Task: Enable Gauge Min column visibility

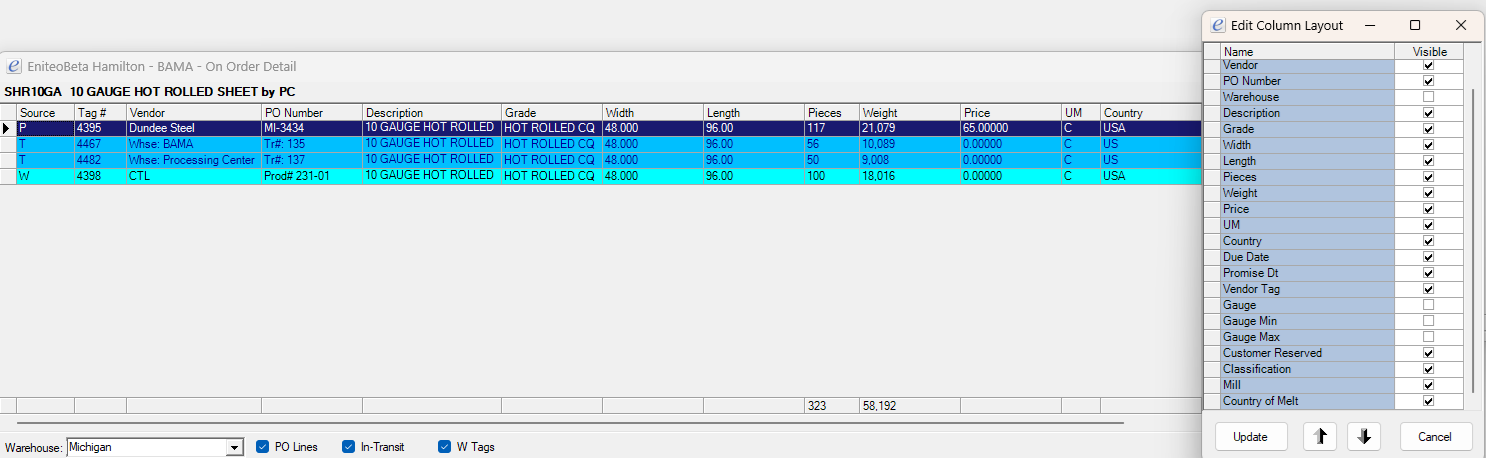Action: click(1428, 321)
